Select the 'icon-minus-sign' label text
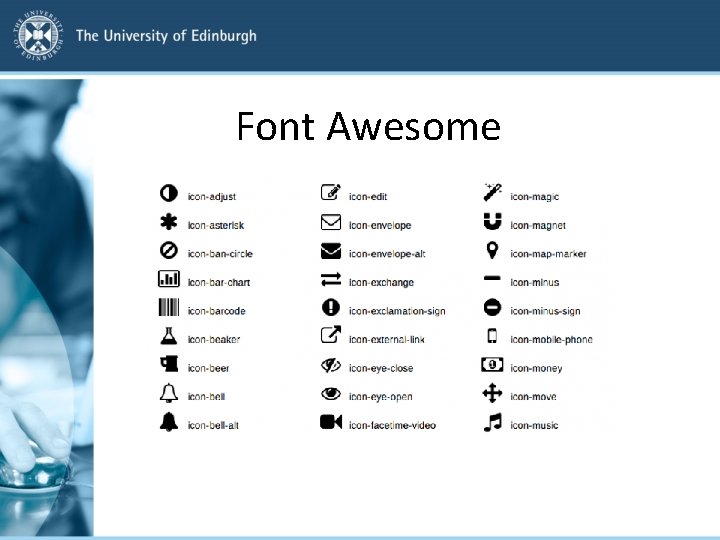Viewport: 720px width, 540px height. (545, 311)
